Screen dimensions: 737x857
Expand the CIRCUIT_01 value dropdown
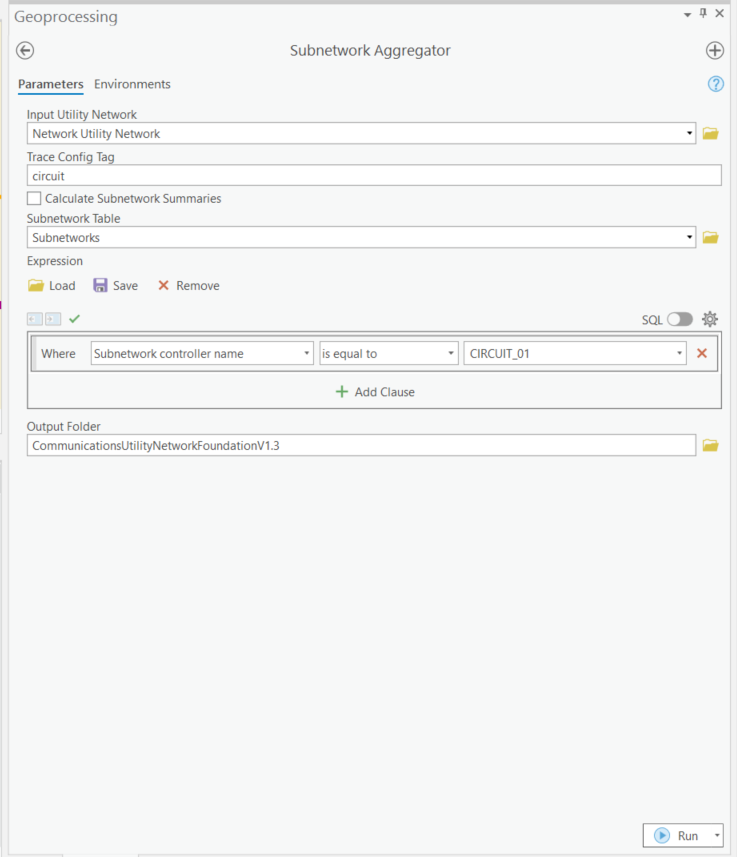(680, 354)
